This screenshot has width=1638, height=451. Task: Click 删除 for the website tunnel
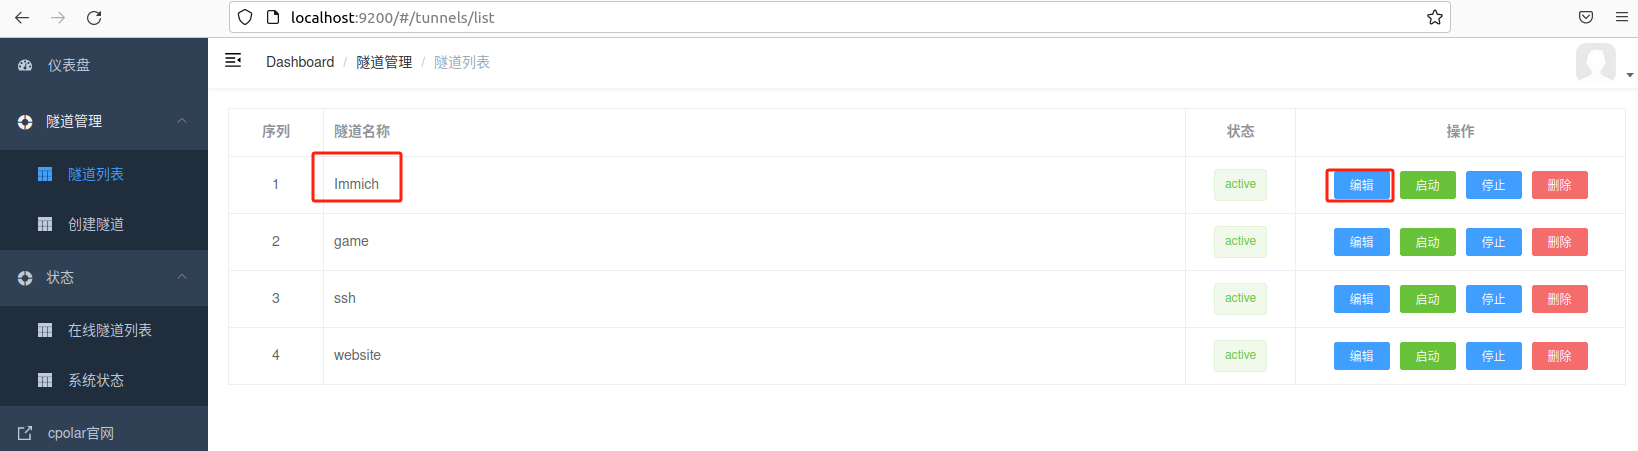coord(1559,356)
